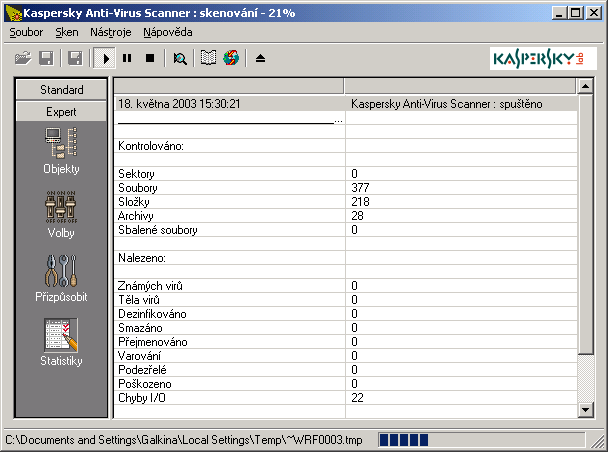Click the first save floppy disk icon

[x=46, y=59]
